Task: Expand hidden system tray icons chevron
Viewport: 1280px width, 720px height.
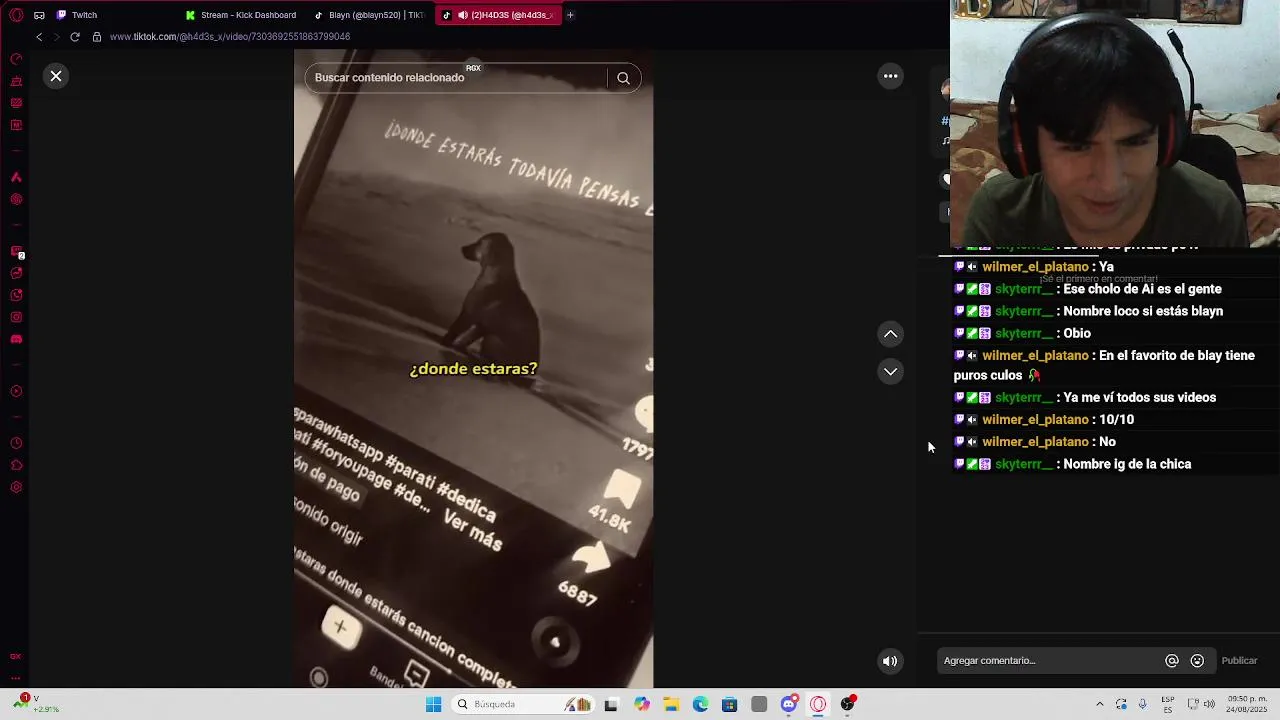Action: pyautogui.click(x=1100, y=704)
